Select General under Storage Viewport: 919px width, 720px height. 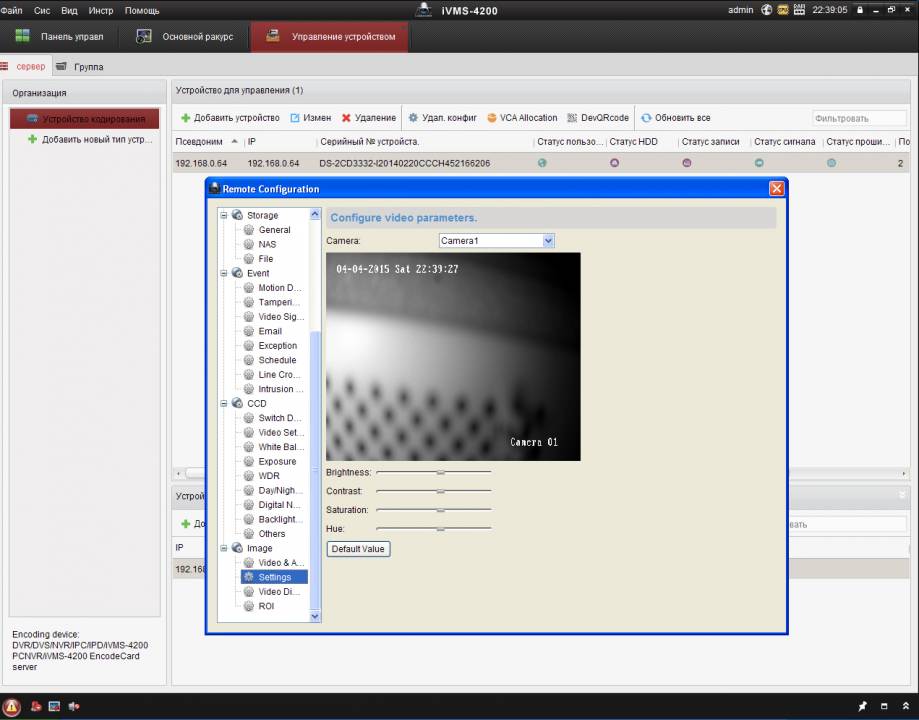click(x=274, y=230)
